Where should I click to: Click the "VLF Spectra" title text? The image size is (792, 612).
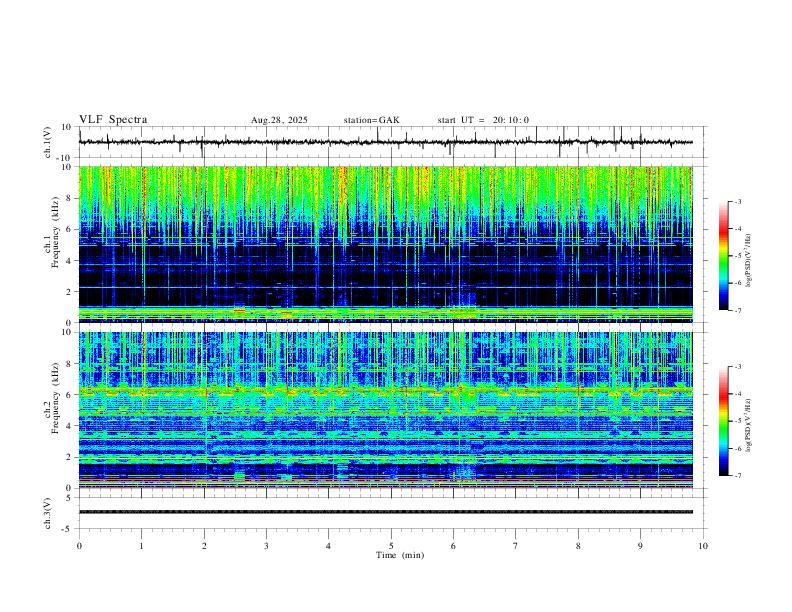pyautogui.click(x=113, y=120)
